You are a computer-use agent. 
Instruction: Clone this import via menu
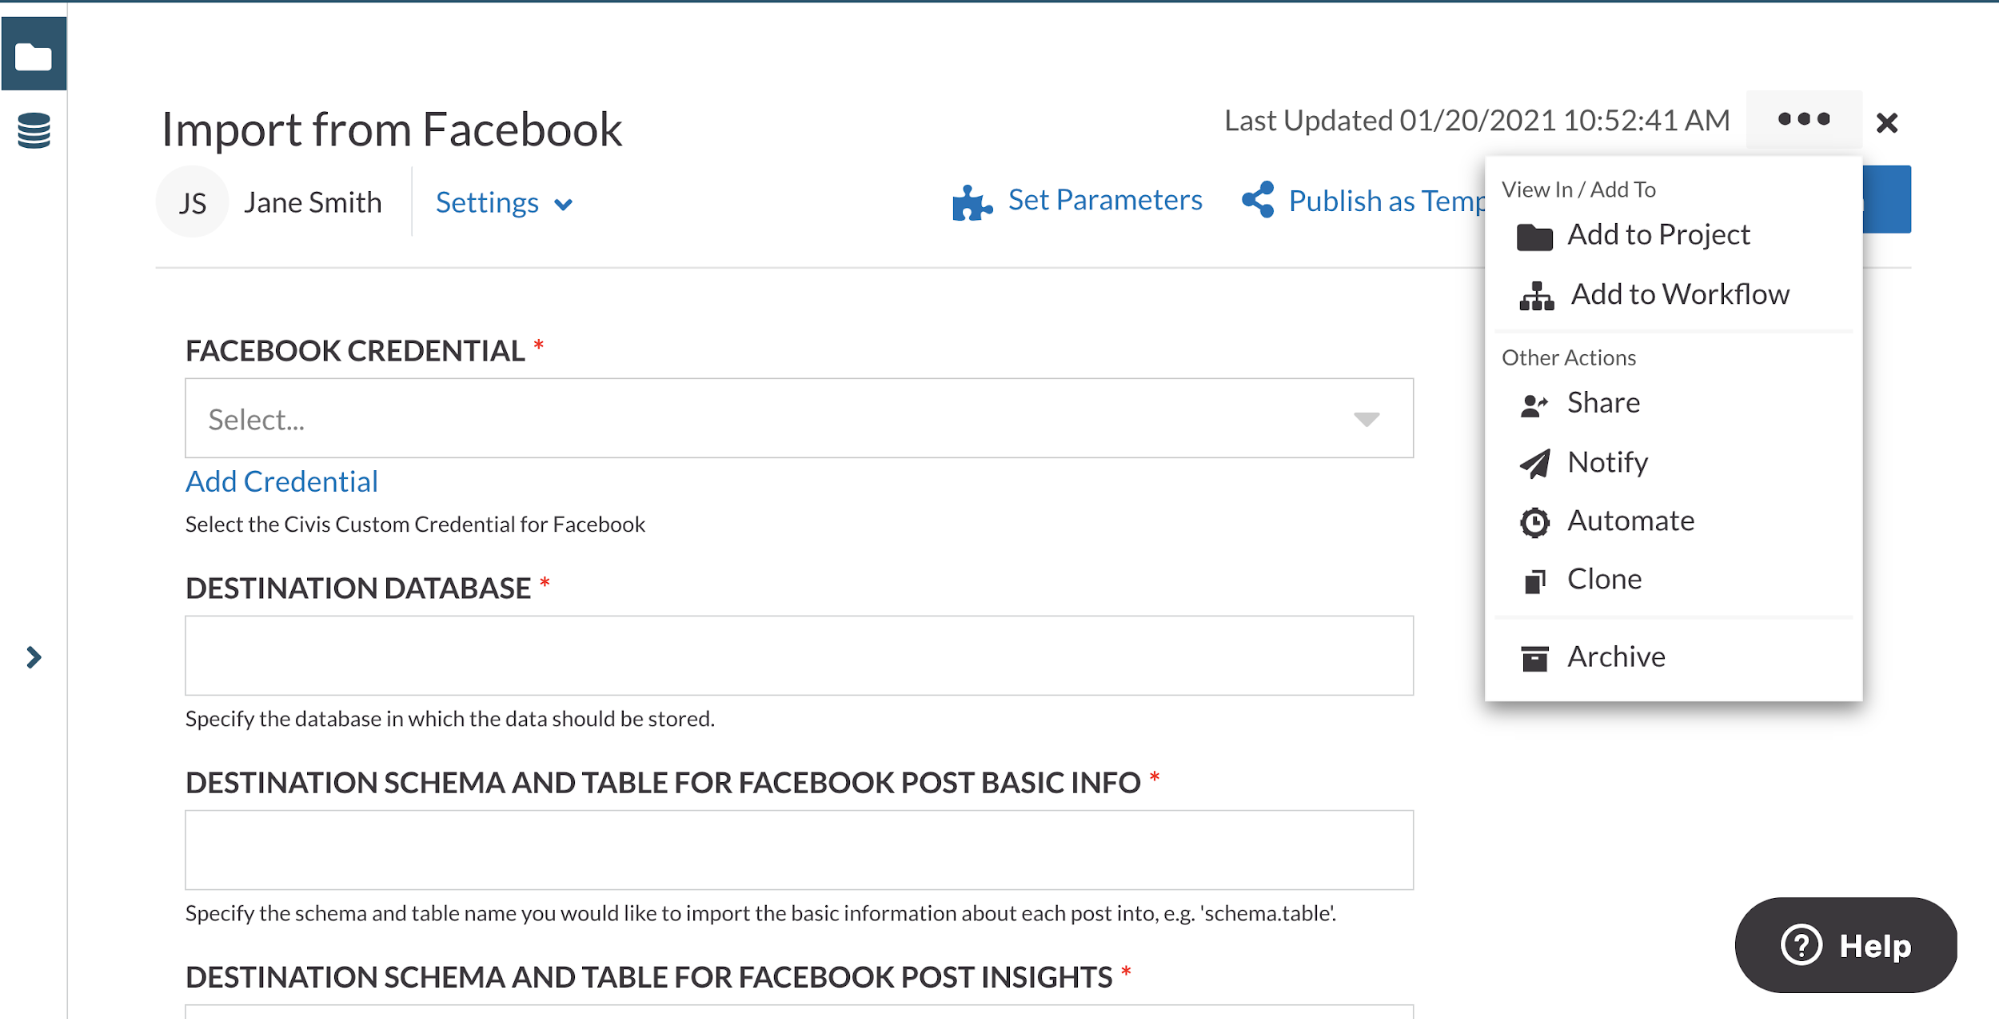pos(1603,579)
